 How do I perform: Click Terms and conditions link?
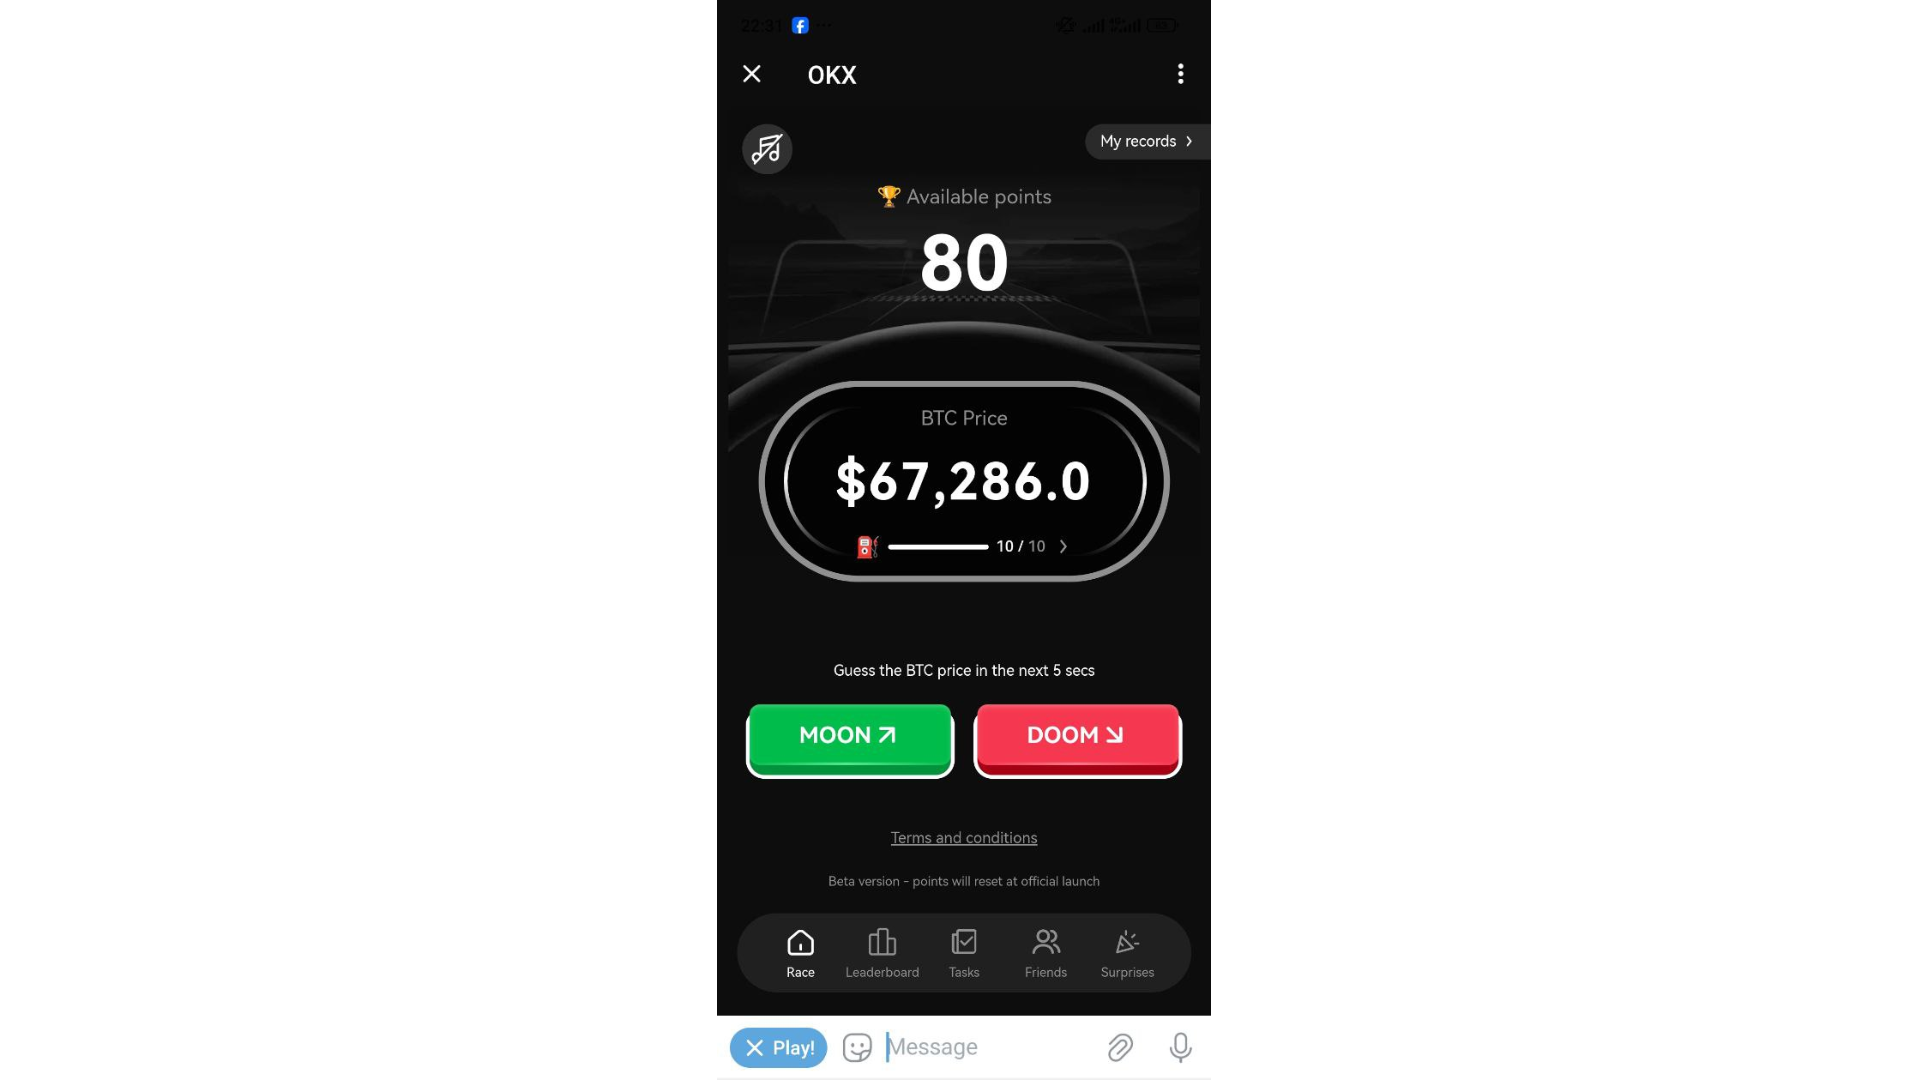(x=964, y=837)
